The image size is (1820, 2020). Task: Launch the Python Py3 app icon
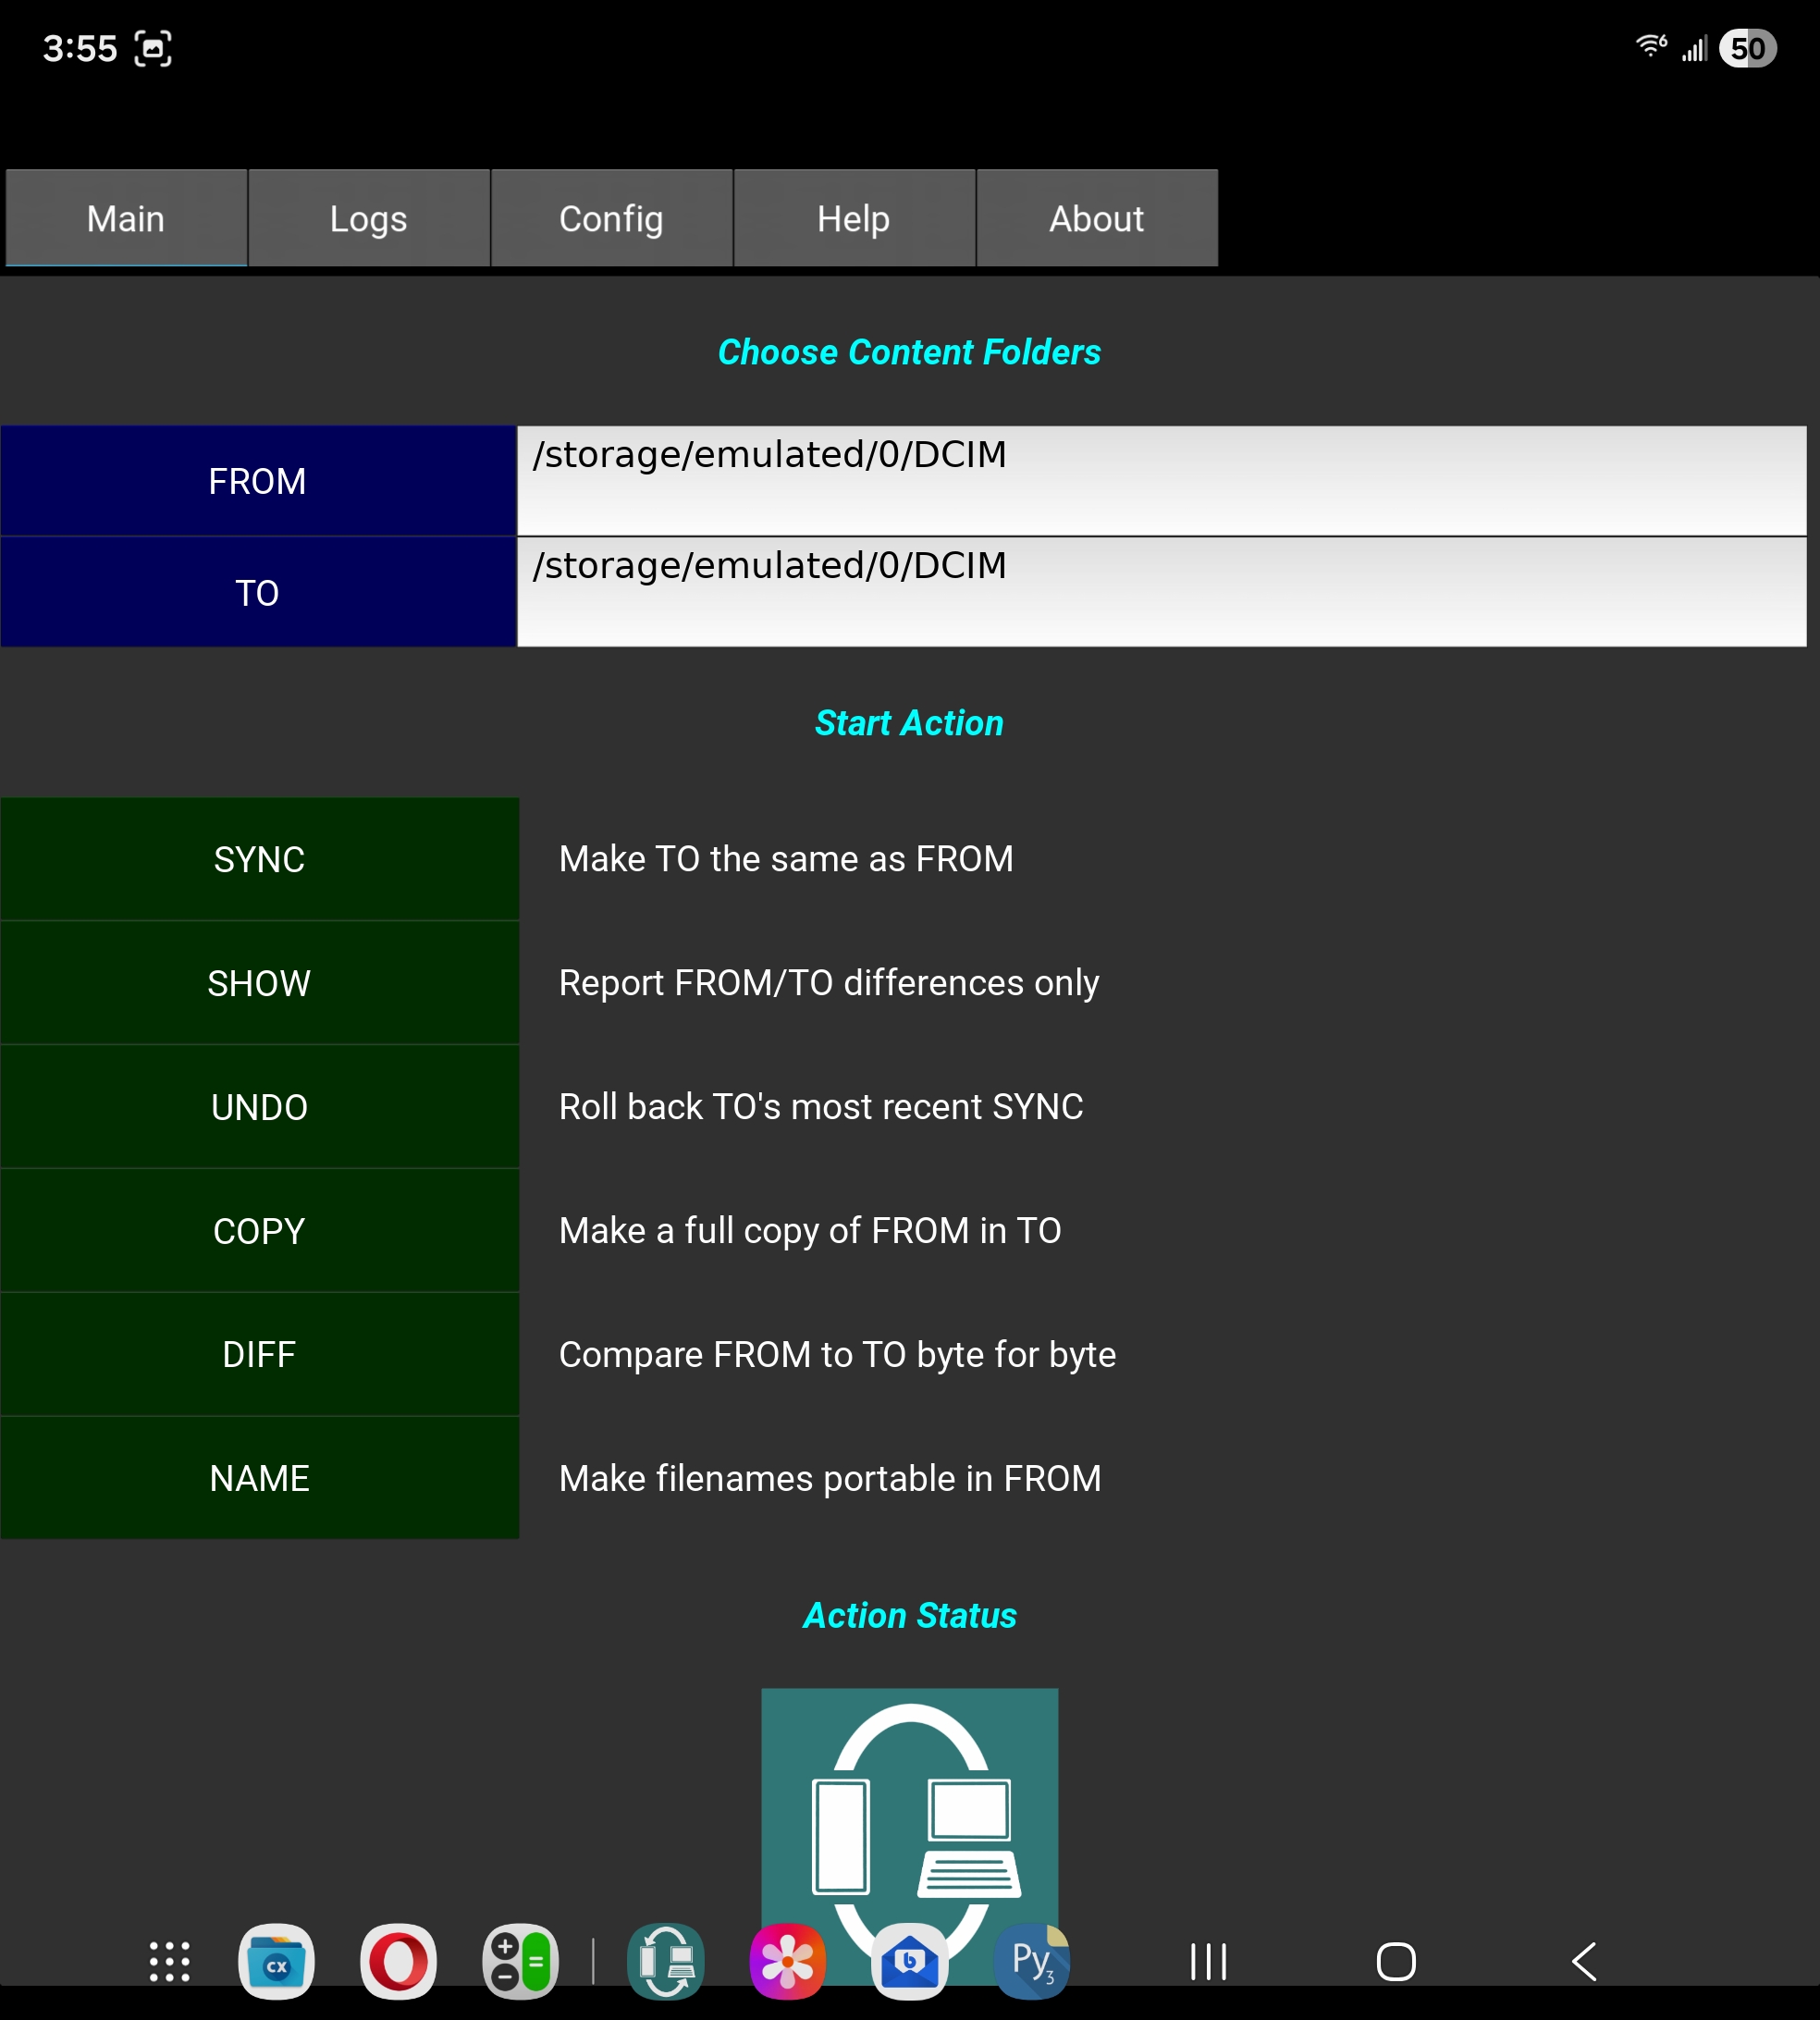coord(1032,1961)
